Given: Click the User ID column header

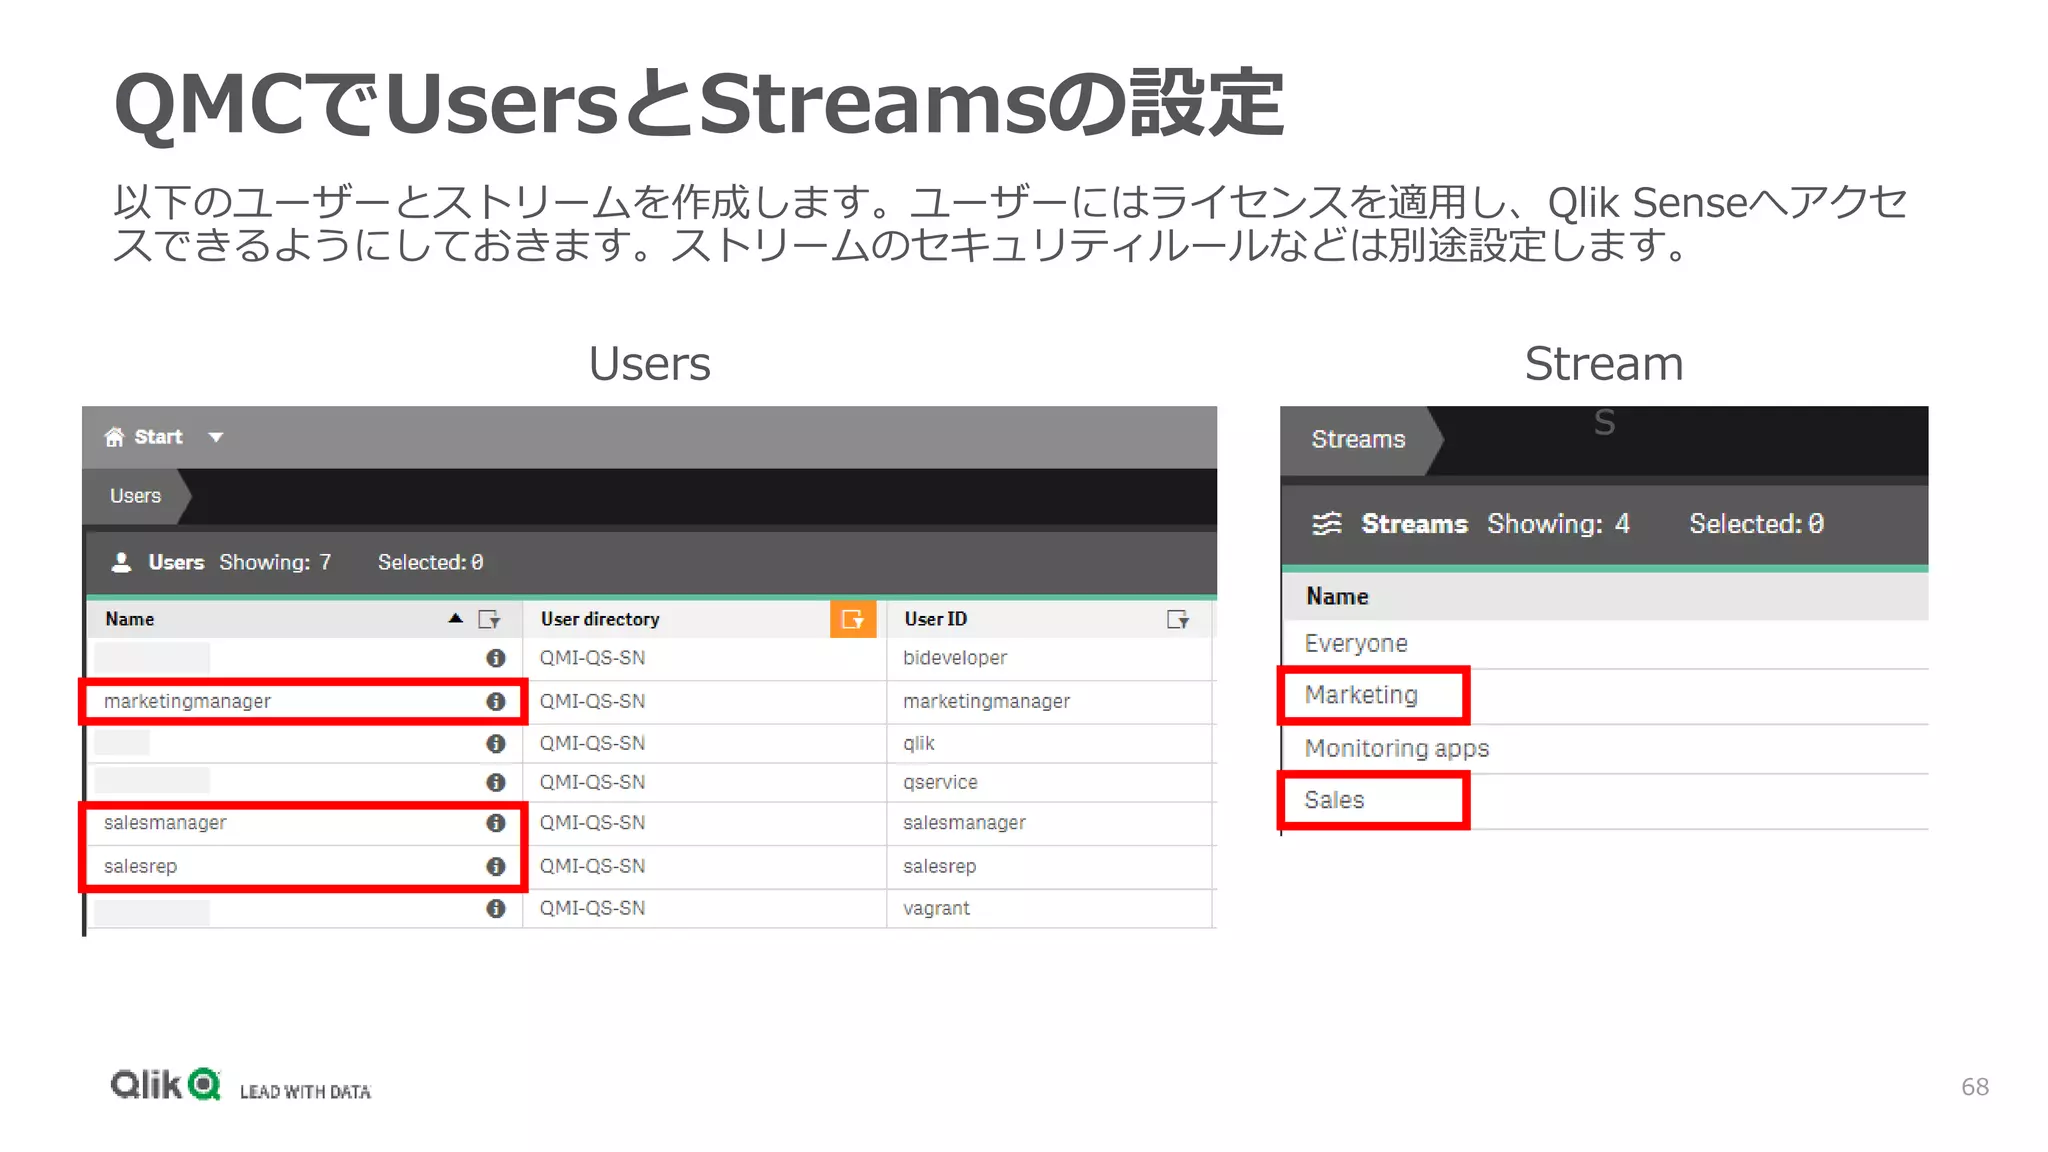Looking at the screenshot, I should [936, 619].
